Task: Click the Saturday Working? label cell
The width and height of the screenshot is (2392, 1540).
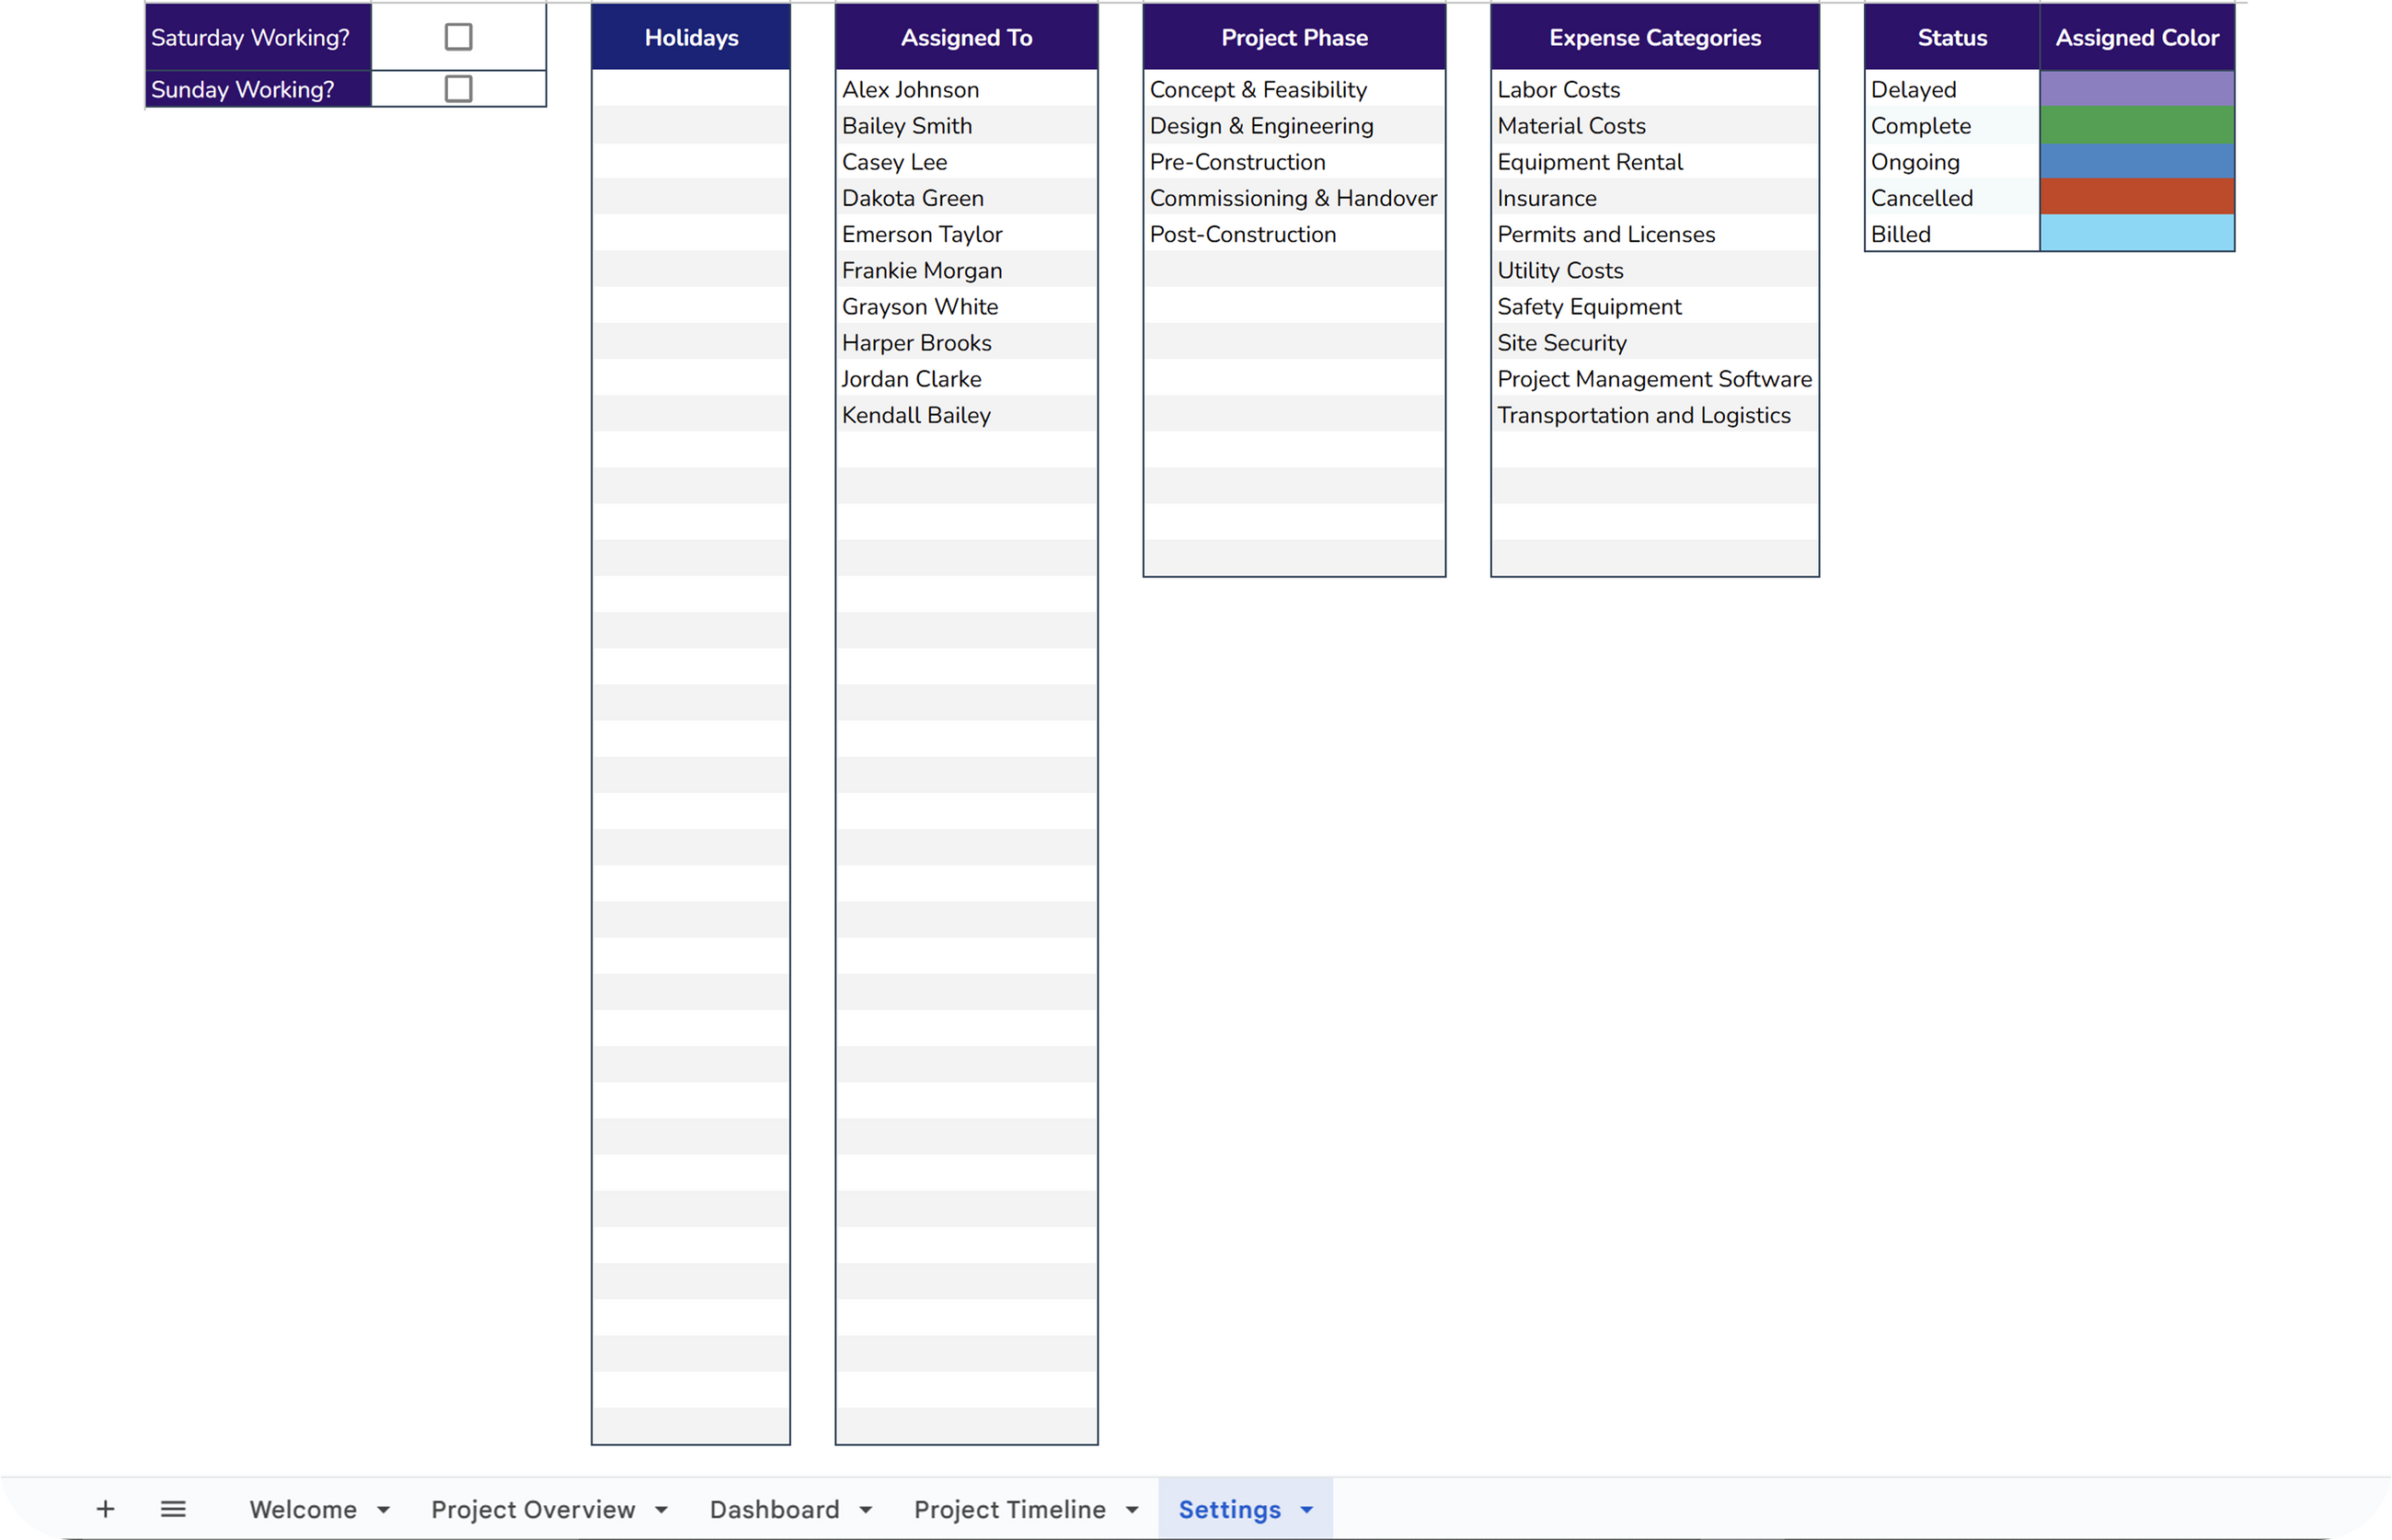Action: [258, 37]
